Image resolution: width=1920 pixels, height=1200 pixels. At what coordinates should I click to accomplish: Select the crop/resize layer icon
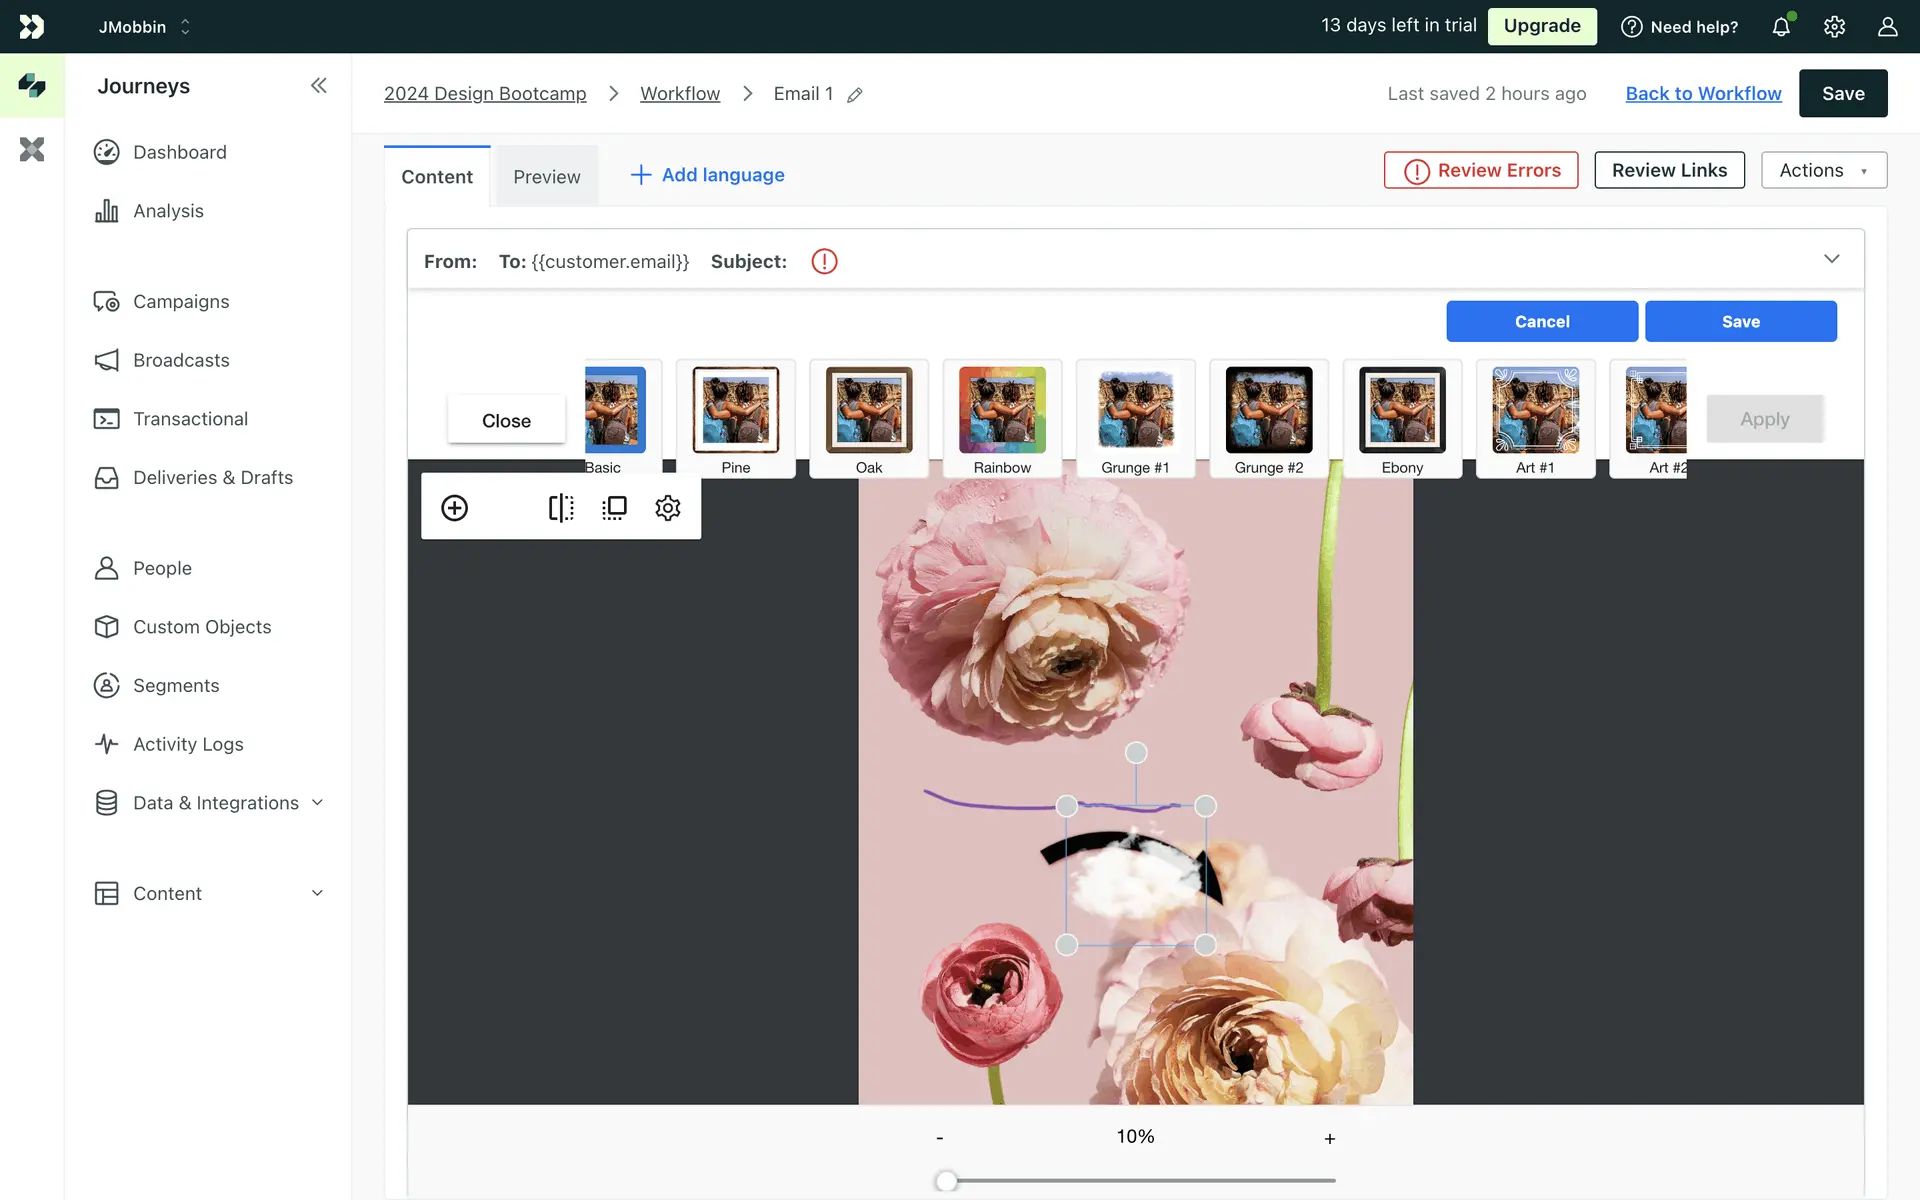(614, 508)
